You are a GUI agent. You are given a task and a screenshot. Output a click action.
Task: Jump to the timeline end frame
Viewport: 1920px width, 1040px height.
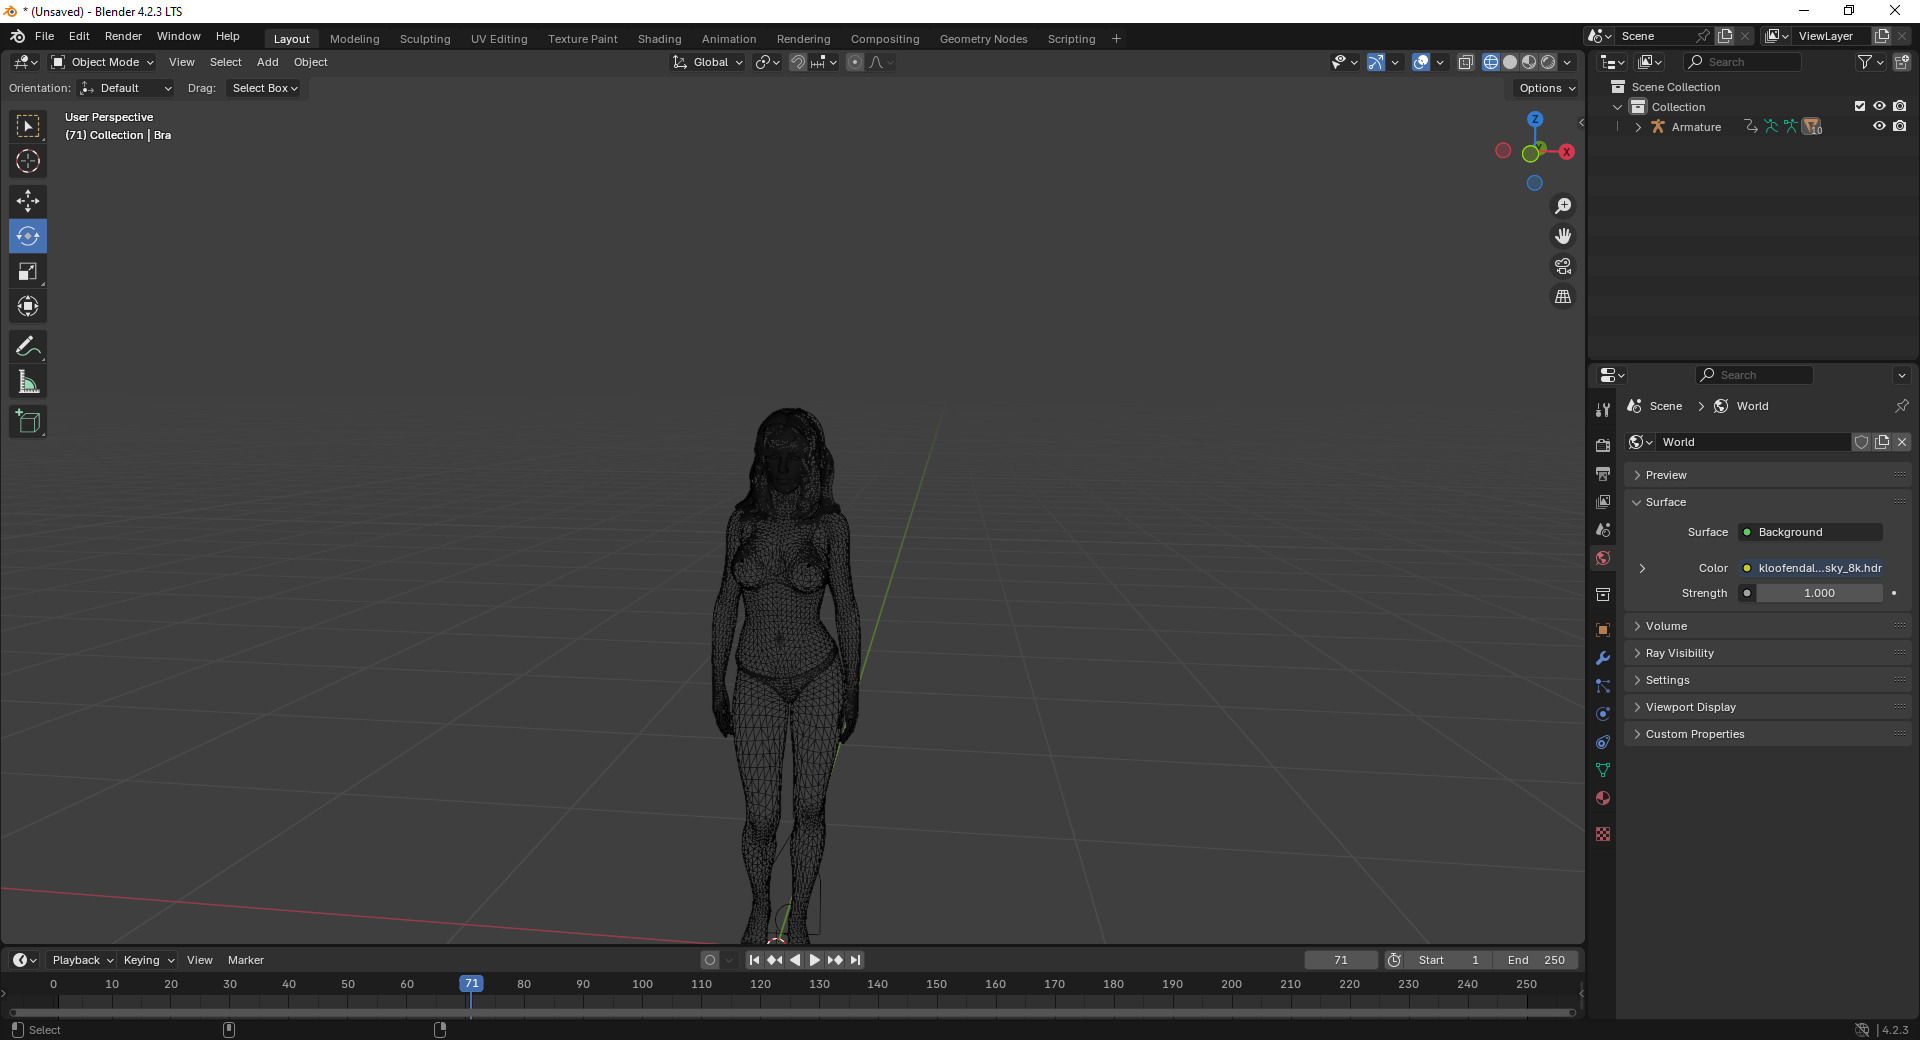pyautogui.click(x=855, y=960)
